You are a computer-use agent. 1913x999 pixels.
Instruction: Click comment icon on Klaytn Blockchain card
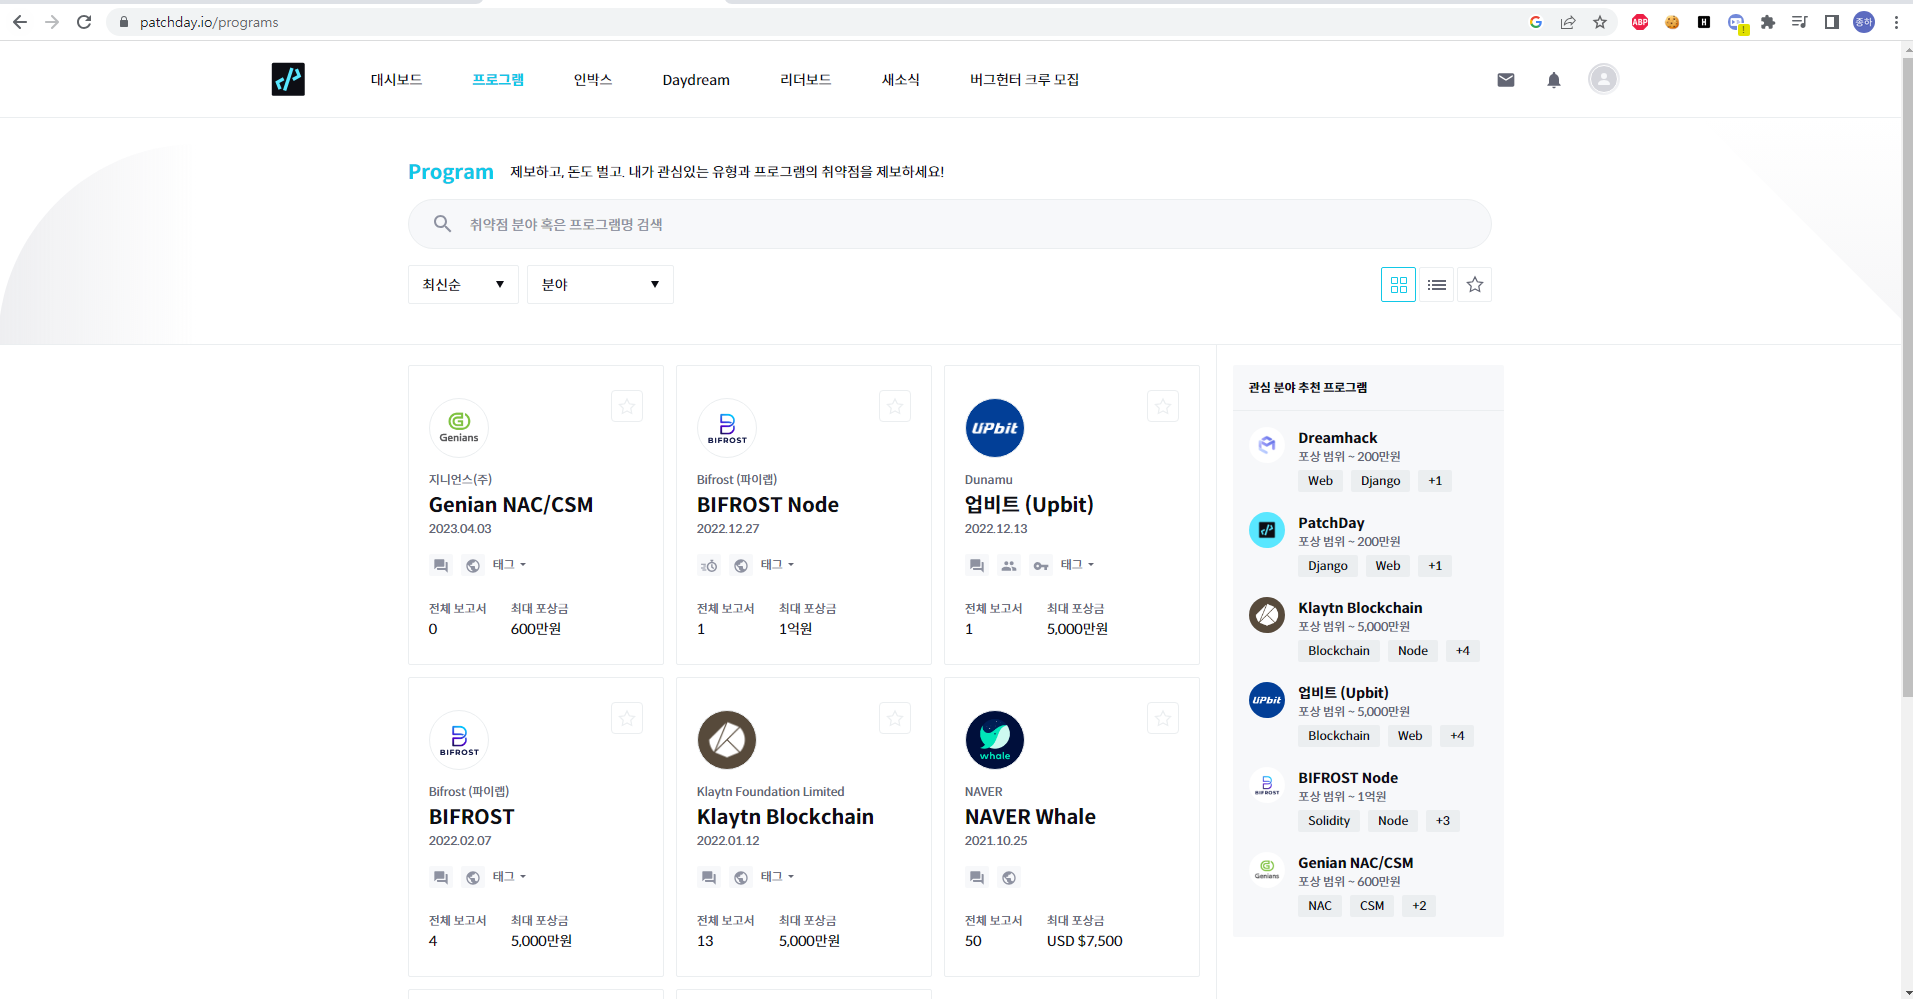tap(709, 878)
